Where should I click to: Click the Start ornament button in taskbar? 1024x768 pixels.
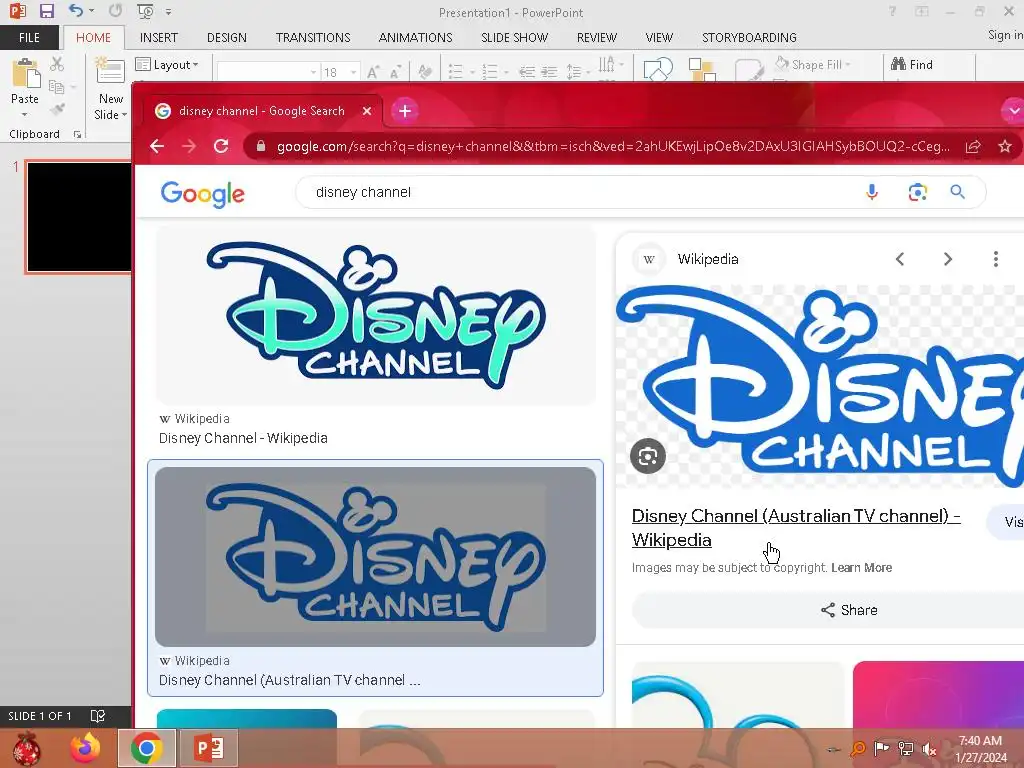pos(26,748)
